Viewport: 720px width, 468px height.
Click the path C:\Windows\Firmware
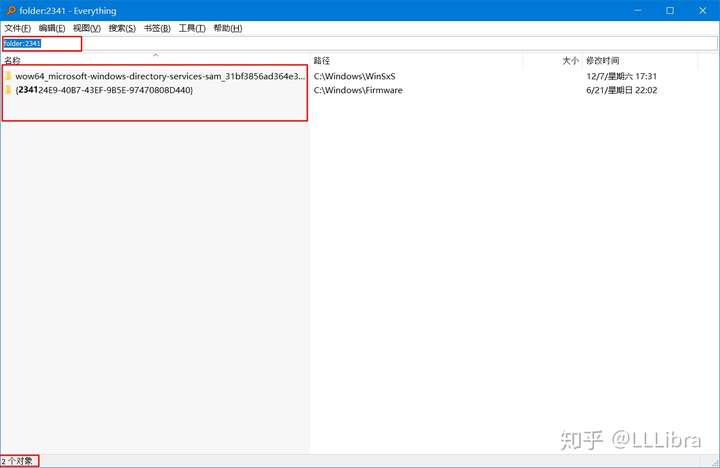(358, 90)
